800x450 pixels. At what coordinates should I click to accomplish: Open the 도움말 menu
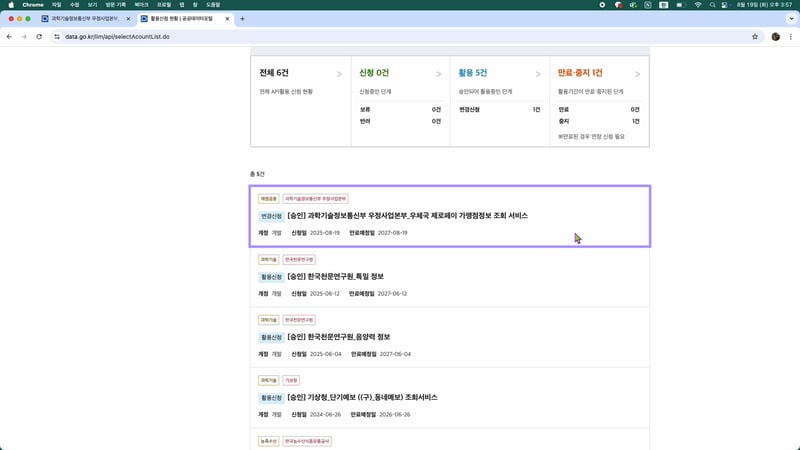click(x=213, y=5)
